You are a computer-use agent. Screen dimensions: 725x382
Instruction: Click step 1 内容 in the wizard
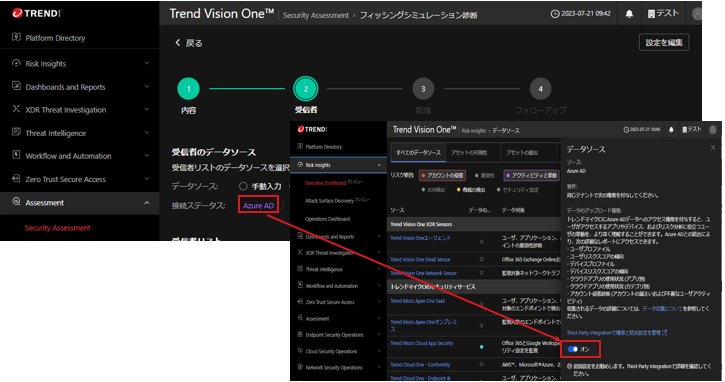[x=188, y=89]
